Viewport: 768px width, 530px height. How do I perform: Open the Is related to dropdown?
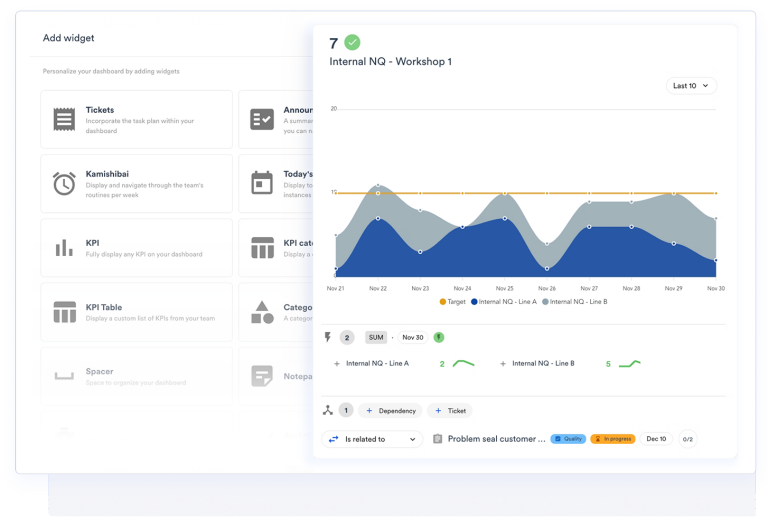point(373,439)
